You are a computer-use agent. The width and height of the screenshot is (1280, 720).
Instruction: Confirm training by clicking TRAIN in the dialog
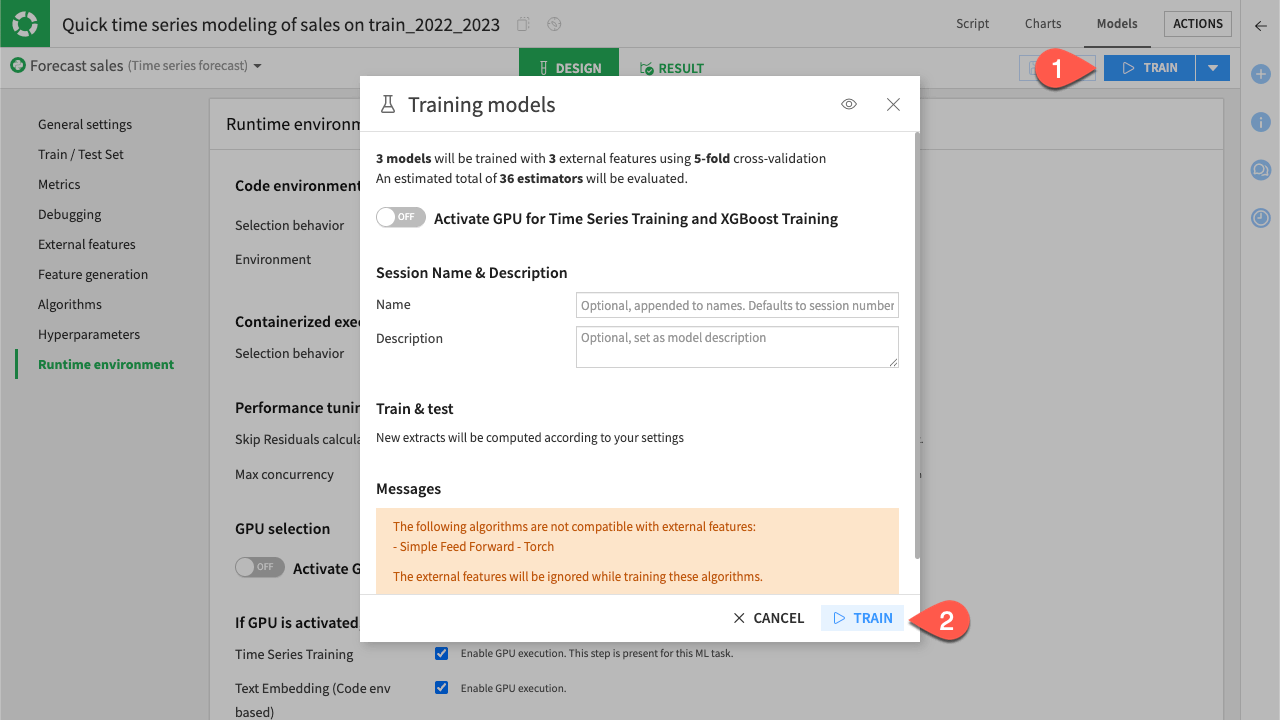pos(862,618)
